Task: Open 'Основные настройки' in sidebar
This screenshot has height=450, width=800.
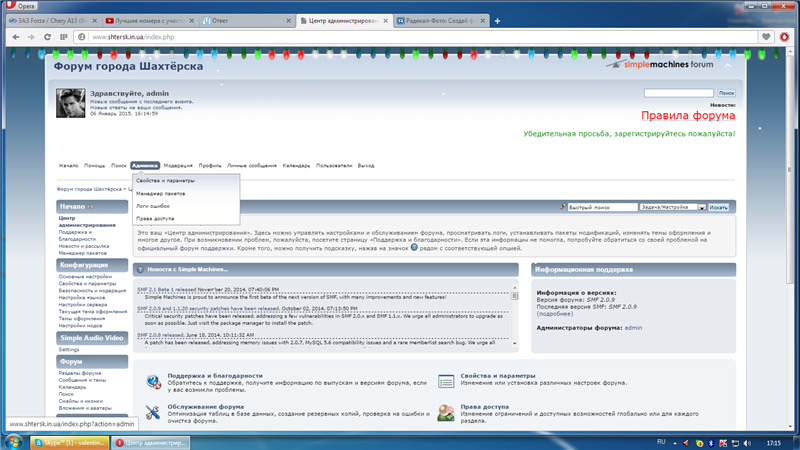Action: (x=85, y=277)
